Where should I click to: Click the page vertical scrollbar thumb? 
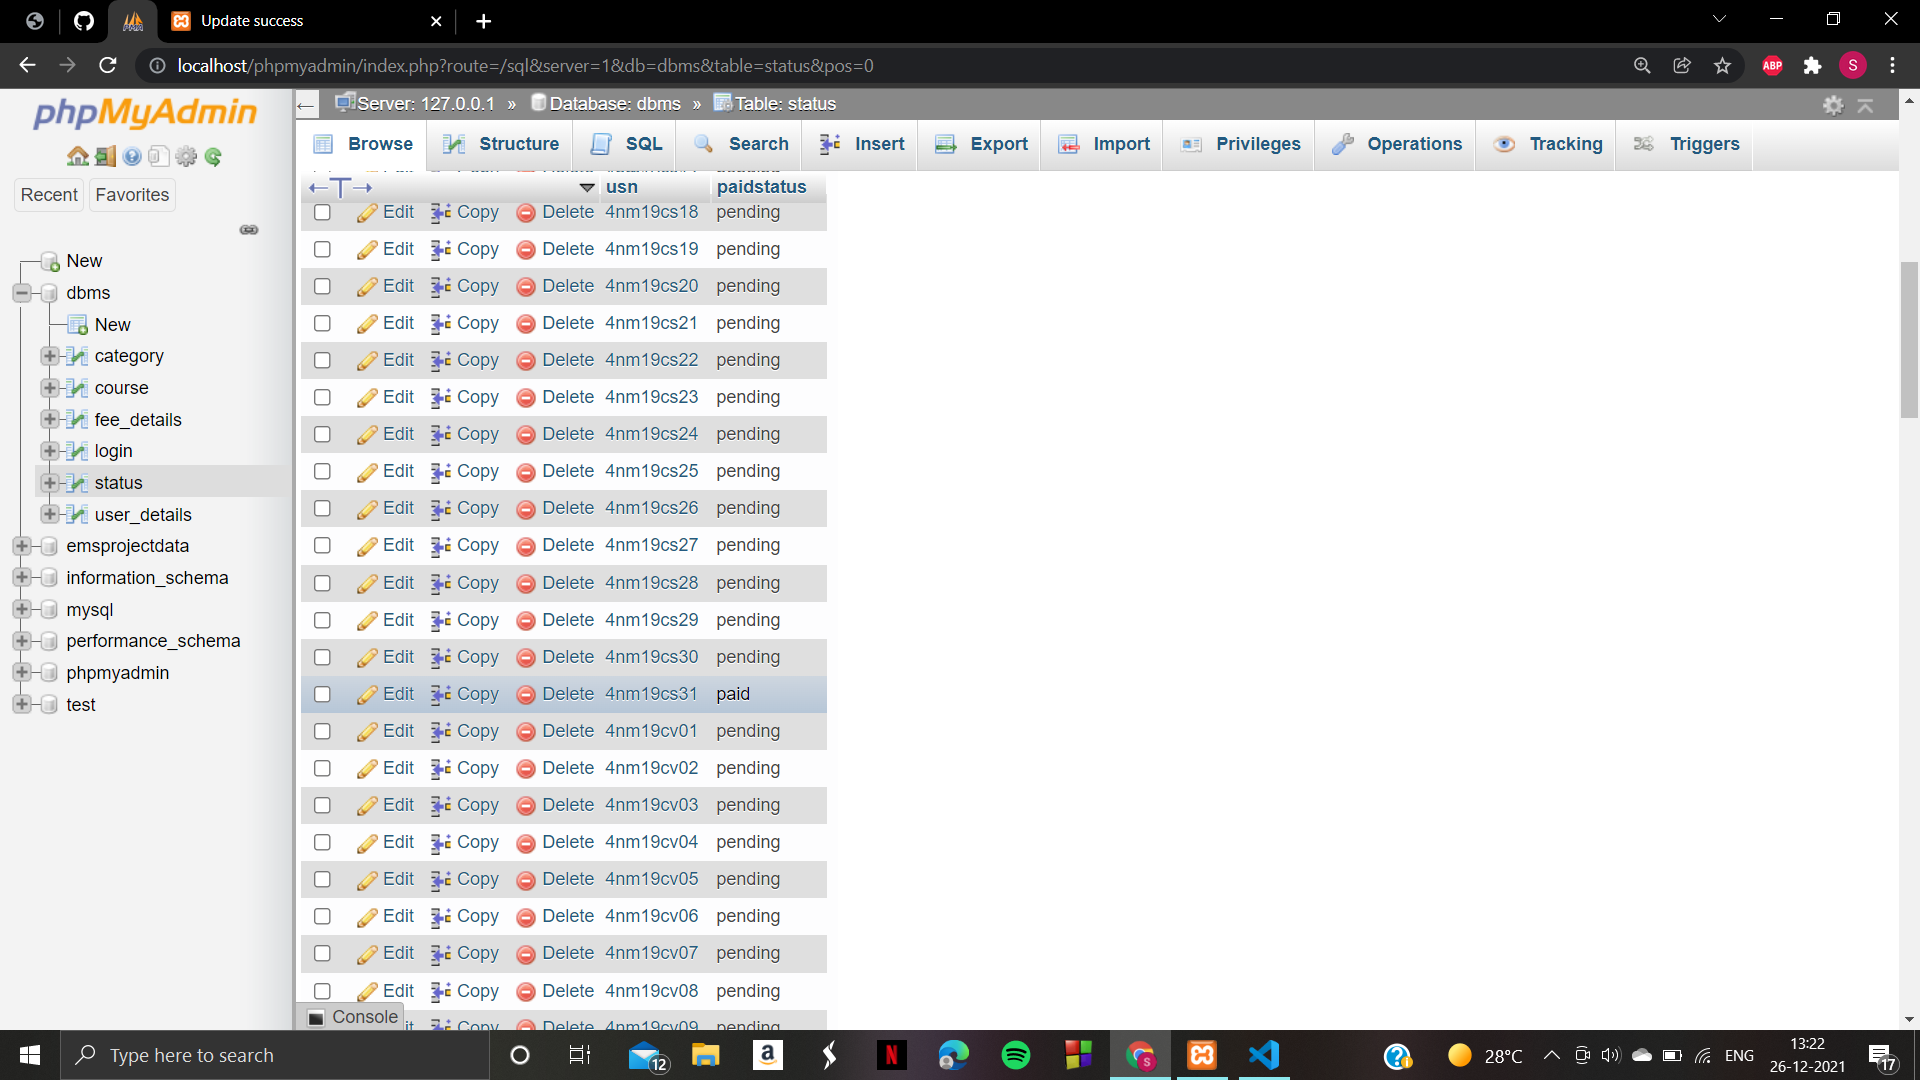(x=1909, y=340)
